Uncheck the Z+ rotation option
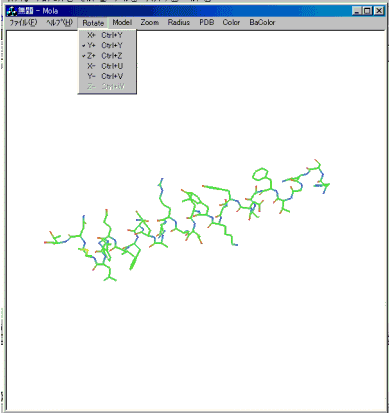389x416 pixels. [x=107, y=56]
